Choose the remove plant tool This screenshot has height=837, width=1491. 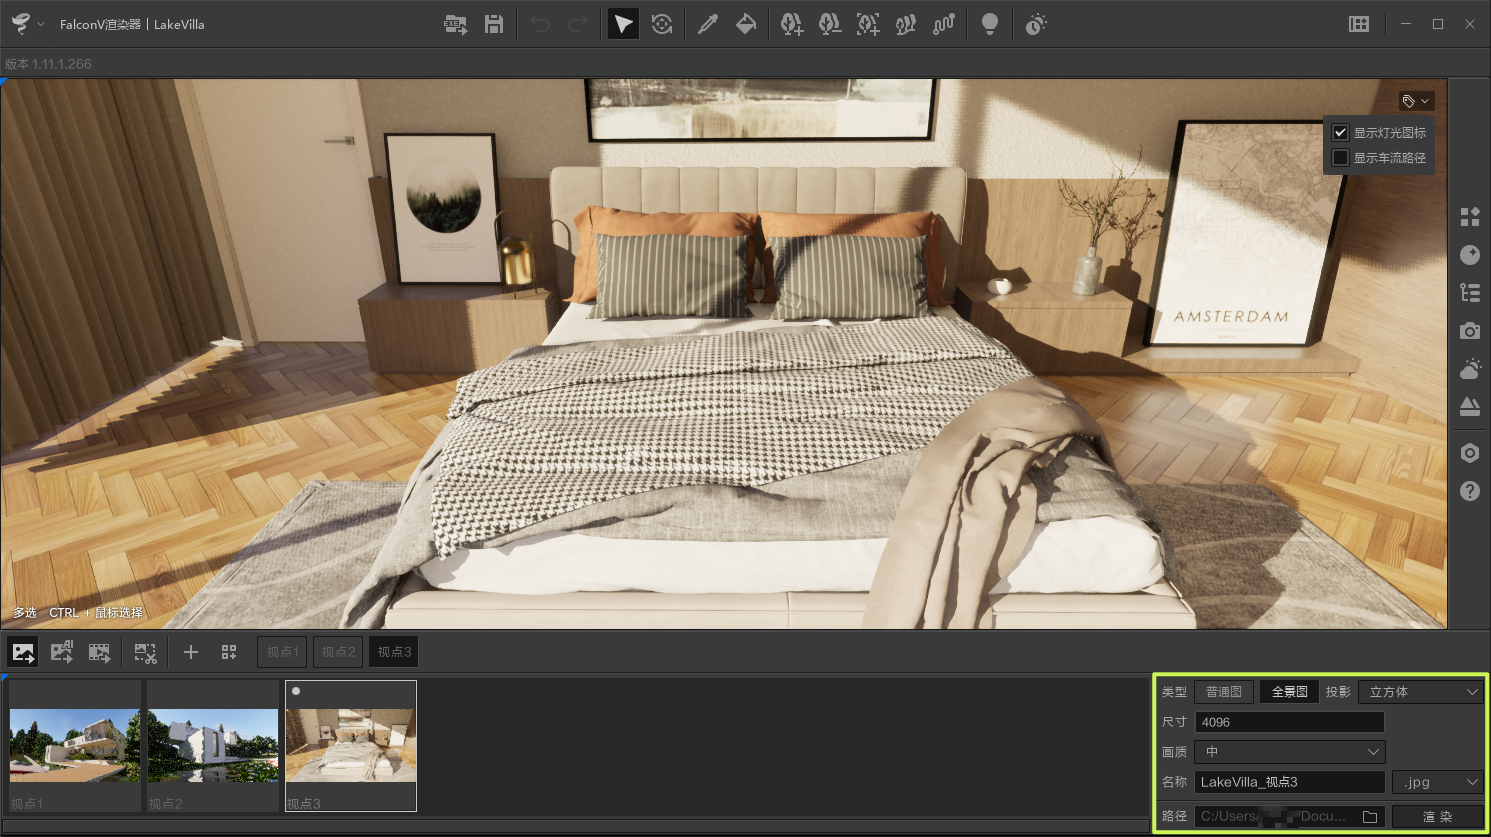pos(829,24)
